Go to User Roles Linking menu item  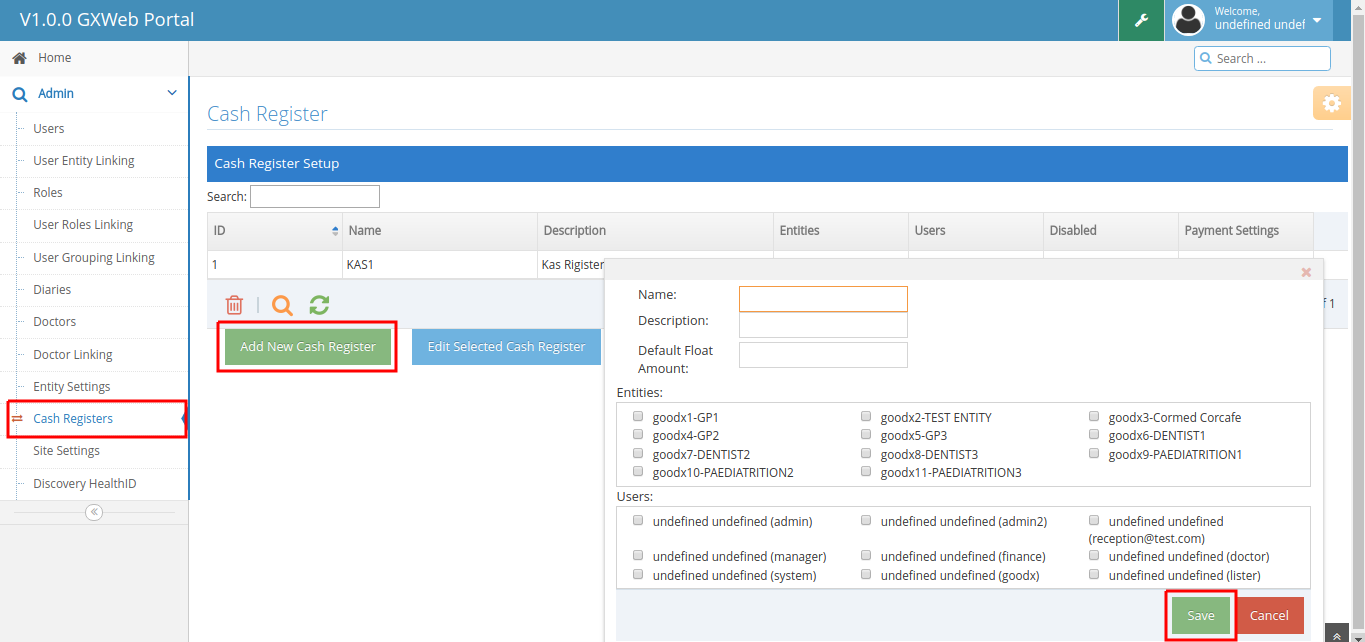click(x=83, y=225)
